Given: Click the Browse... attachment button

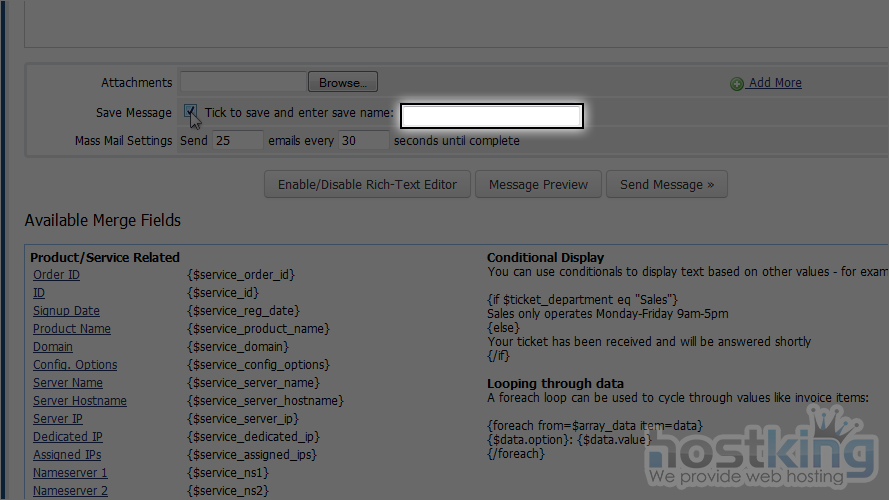Looking at the screenshot, I should 343,83.
